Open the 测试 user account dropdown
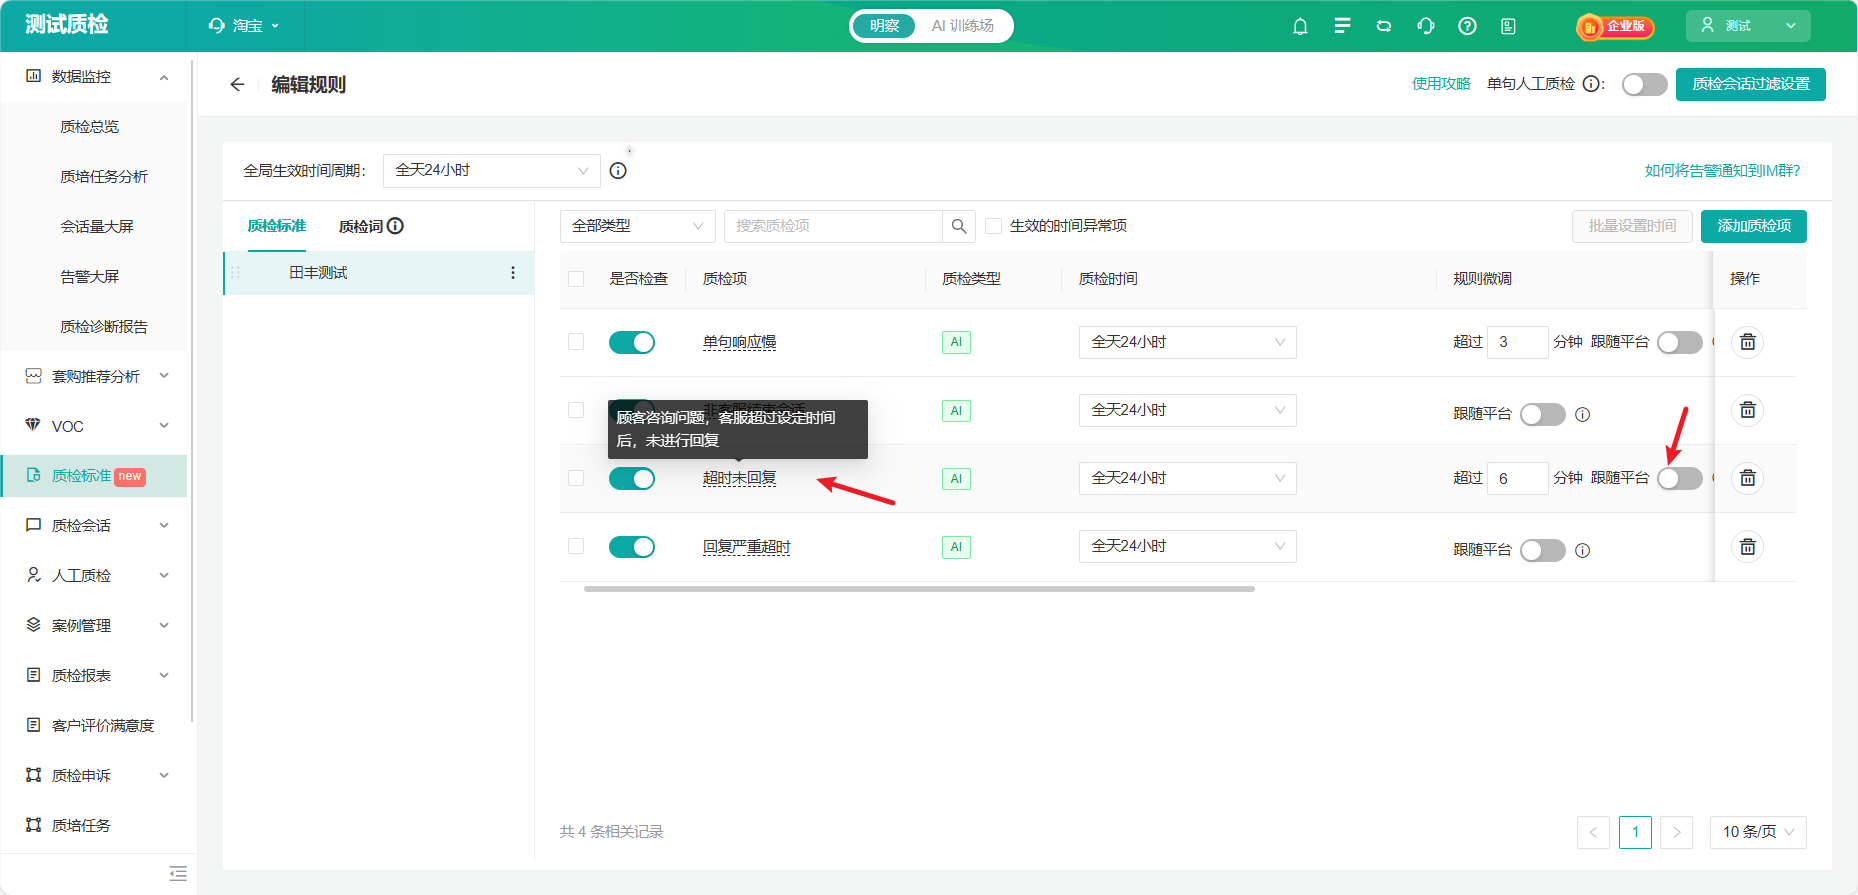This screenshot has height=895, width=1858. [1748, 26]
